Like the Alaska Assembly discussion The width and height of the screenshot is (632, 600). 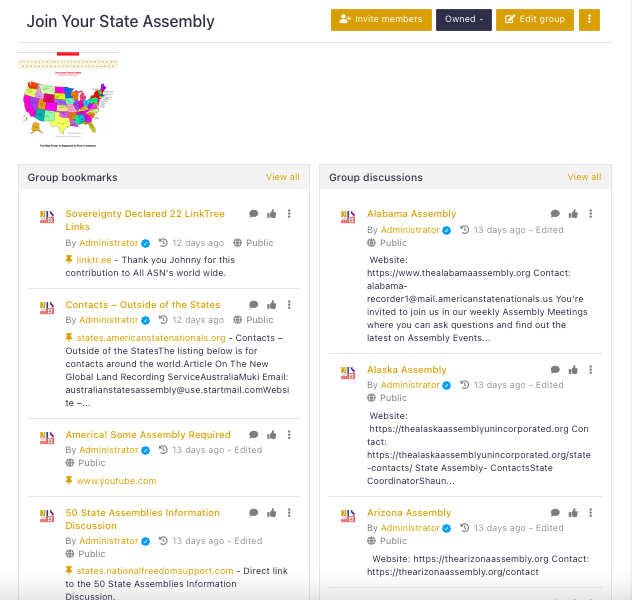573,369
